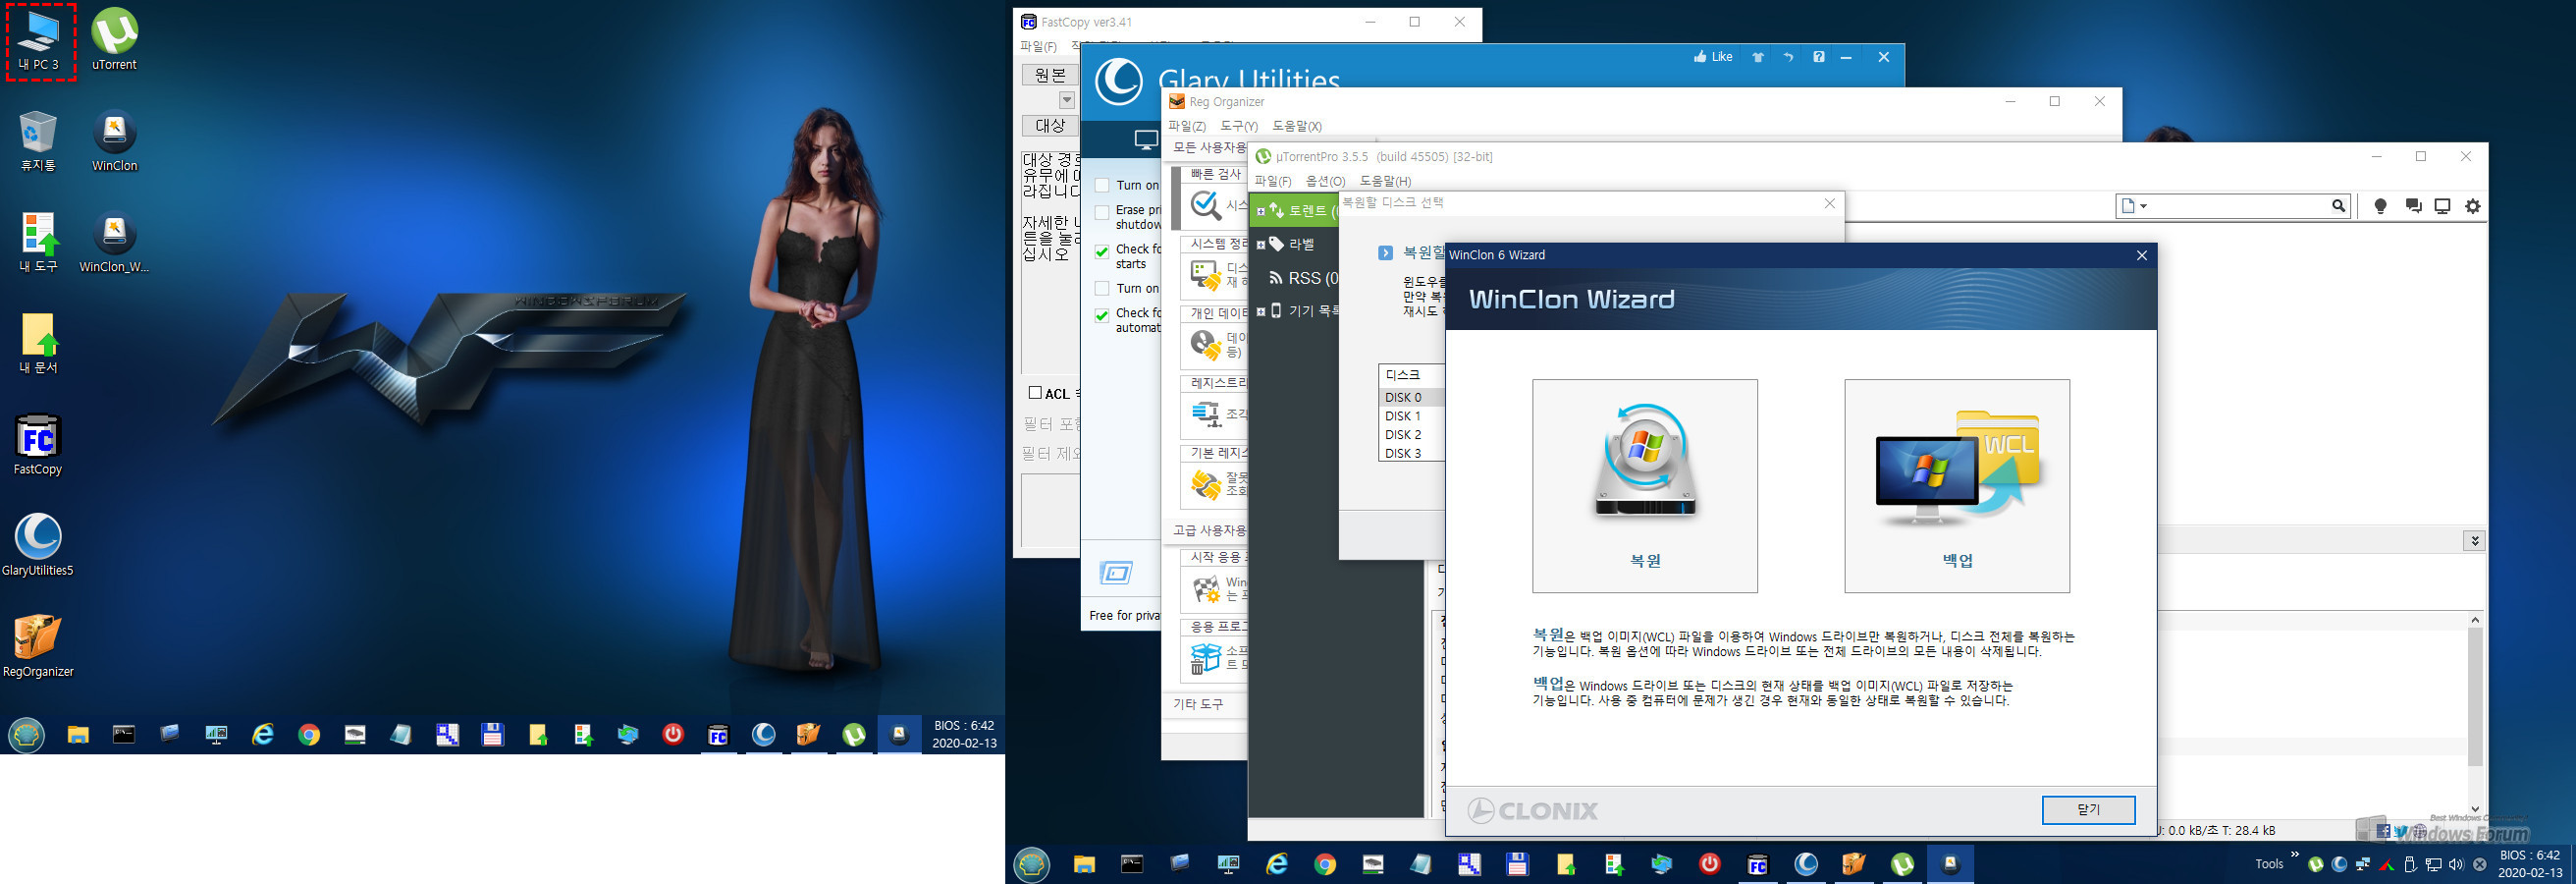Click the lightbulb icon in uTorrent toolbar
This screenshot has width=2576, height=884.
[2381, 206]
